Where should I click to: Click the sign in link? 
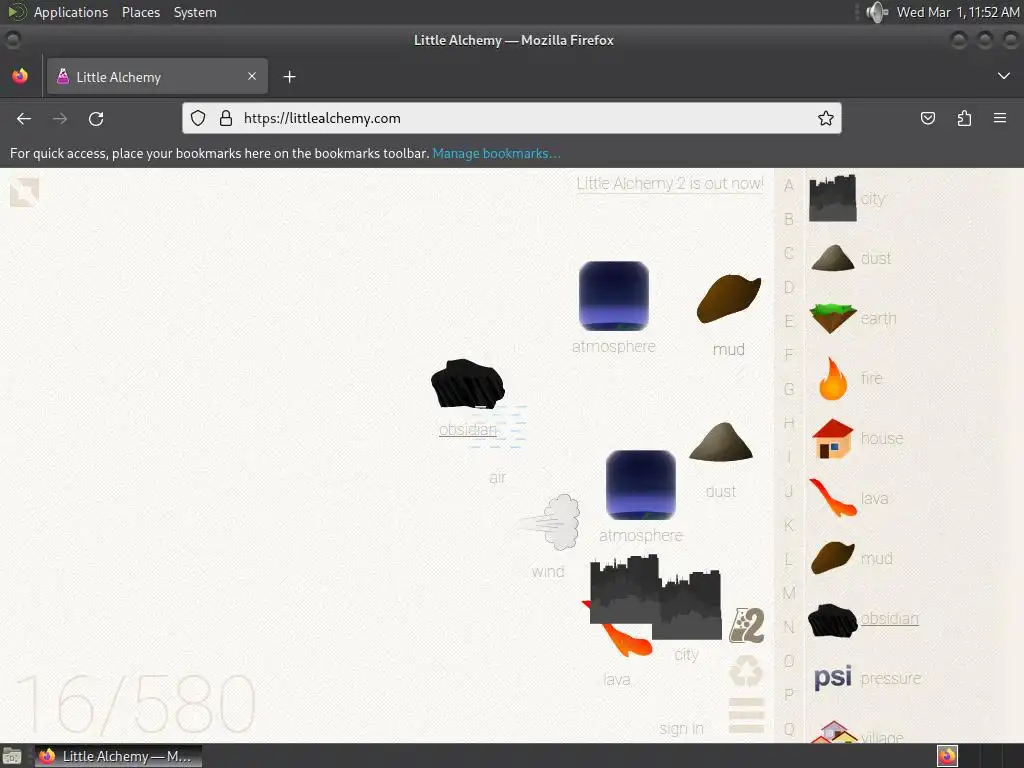[681, 729]
